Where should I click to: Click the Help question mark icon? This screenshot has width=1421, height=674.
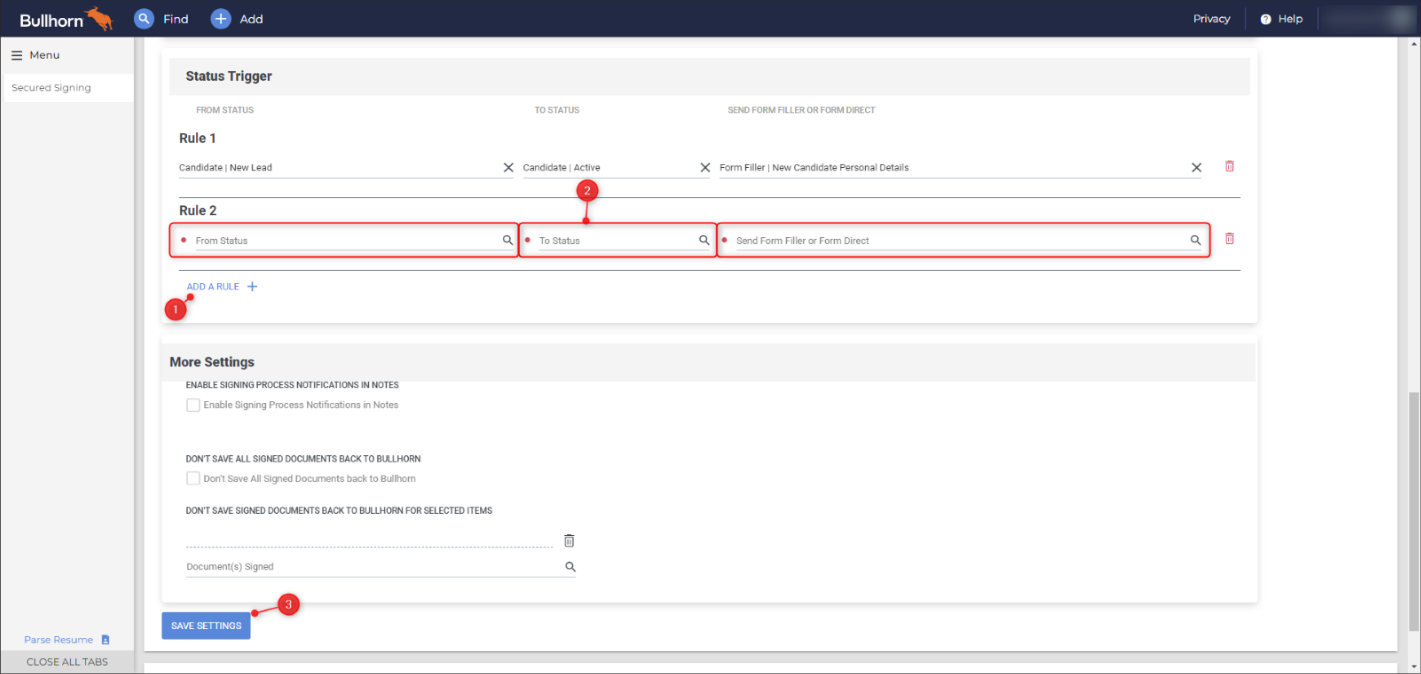coord(1265,19)
